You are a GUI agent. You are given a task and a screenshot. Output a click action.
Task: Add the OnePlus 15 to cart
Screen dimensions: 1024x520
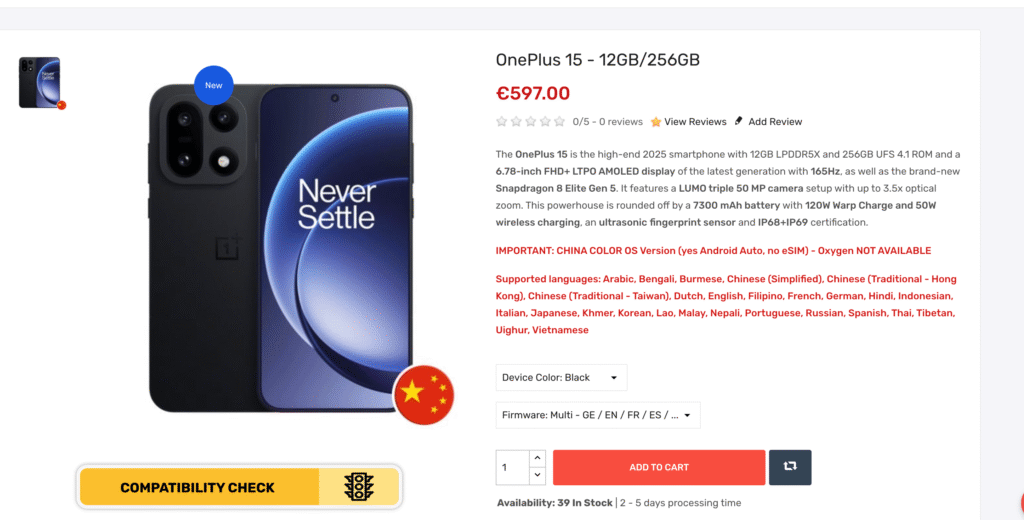pyautogui.click(x=659, y=467)
